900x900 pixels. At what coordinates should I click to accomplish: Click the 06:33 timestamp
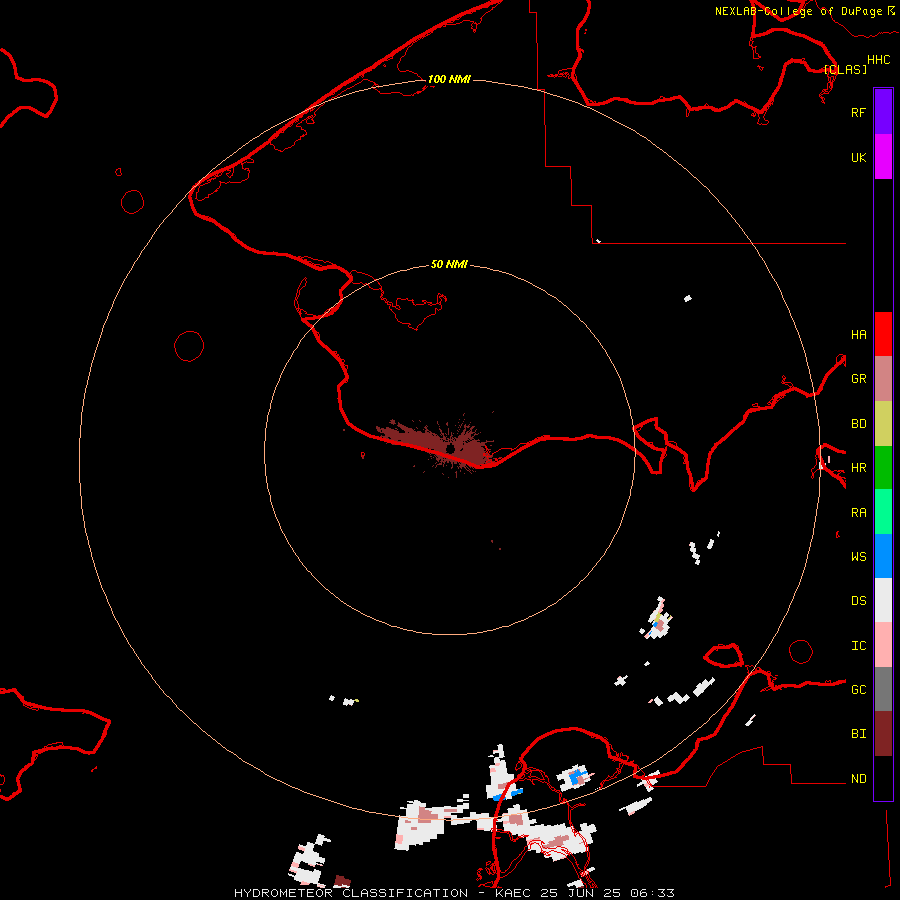(652, 893)
